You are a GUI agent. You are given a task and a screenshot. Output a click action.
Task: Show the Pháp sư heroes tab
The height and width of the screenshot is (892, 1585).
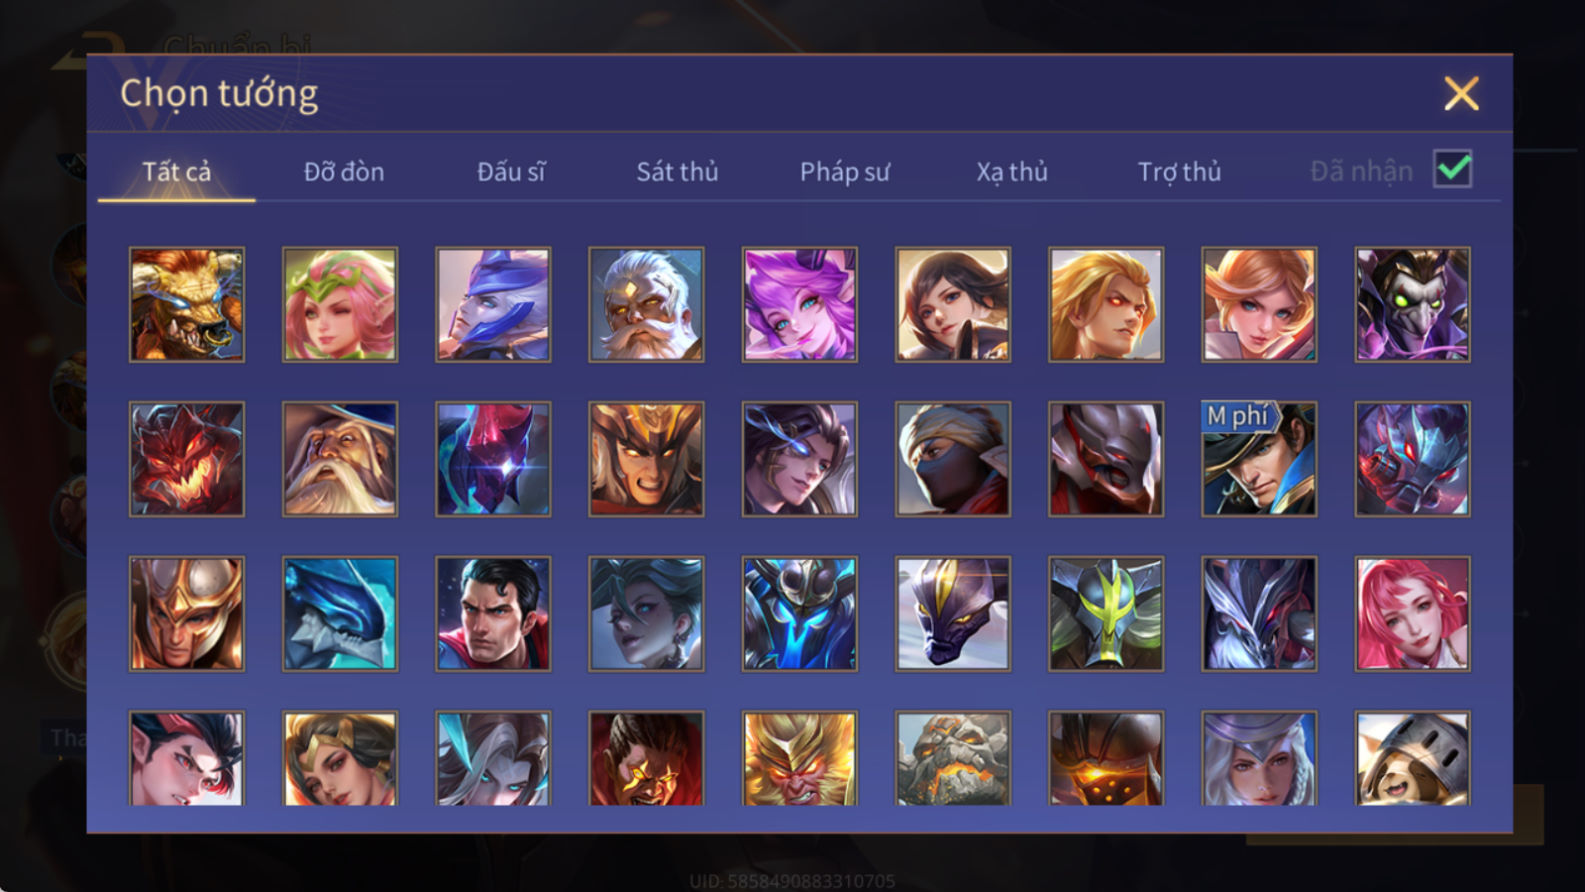tap(844, 172)
